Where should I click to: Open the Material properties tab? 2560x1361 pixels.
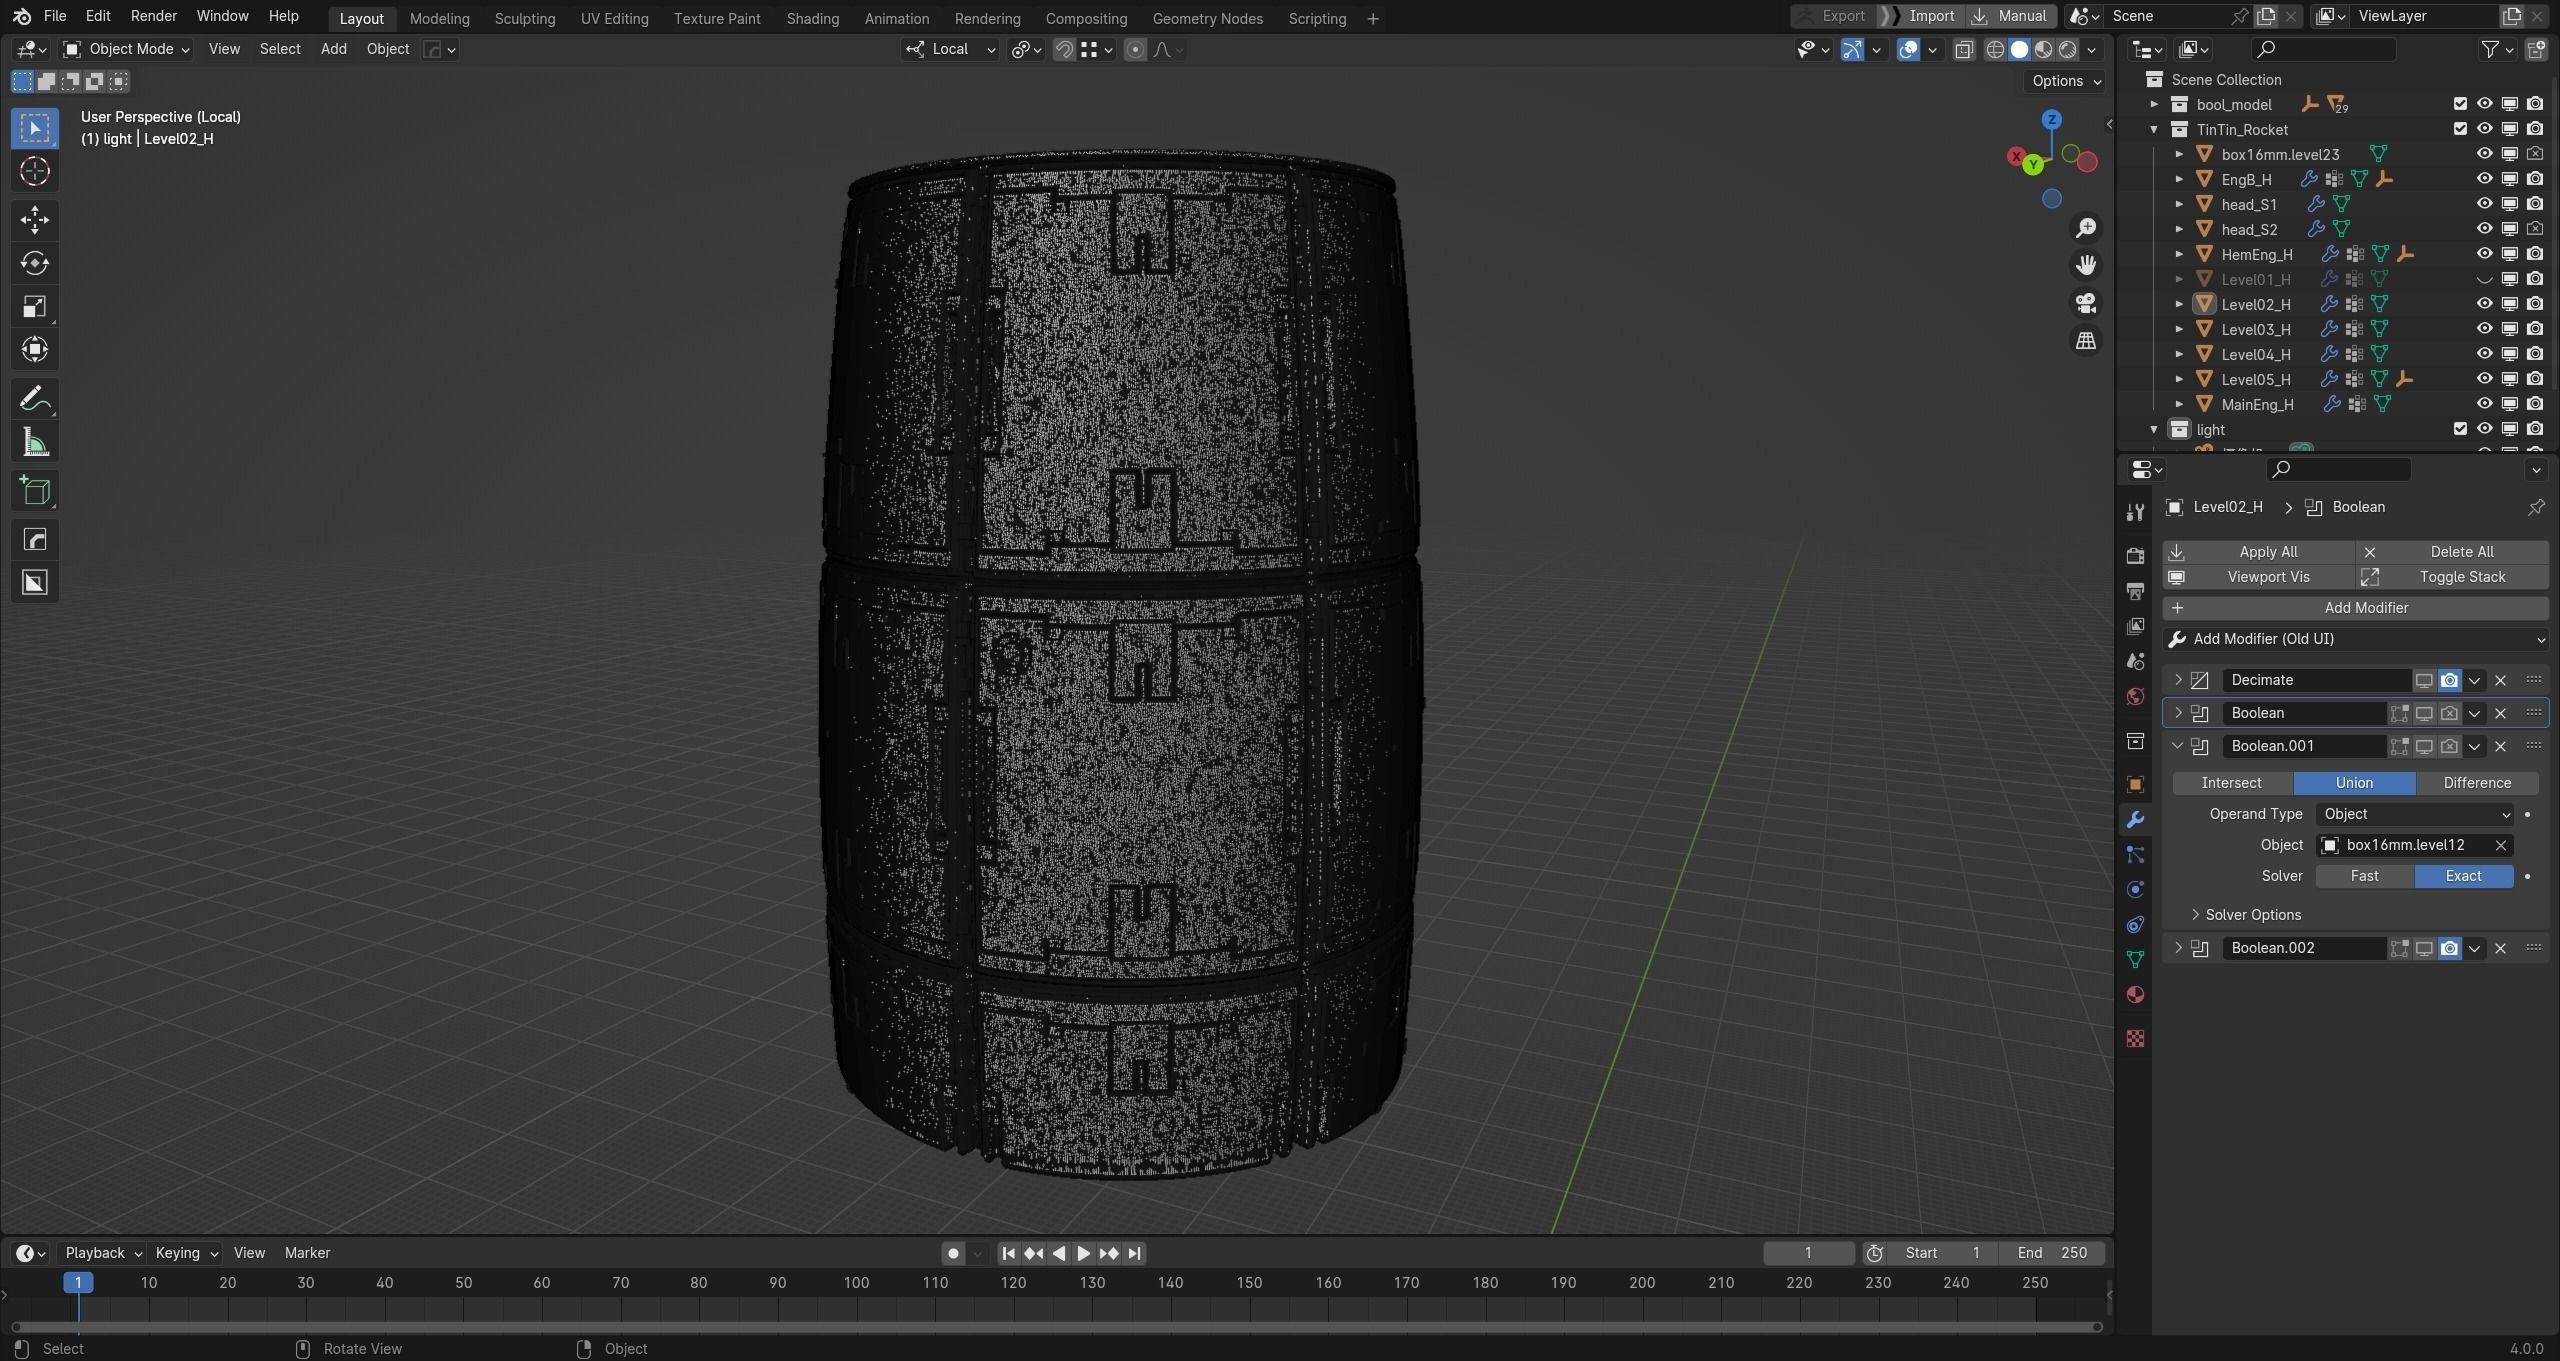pos(2135,995)
